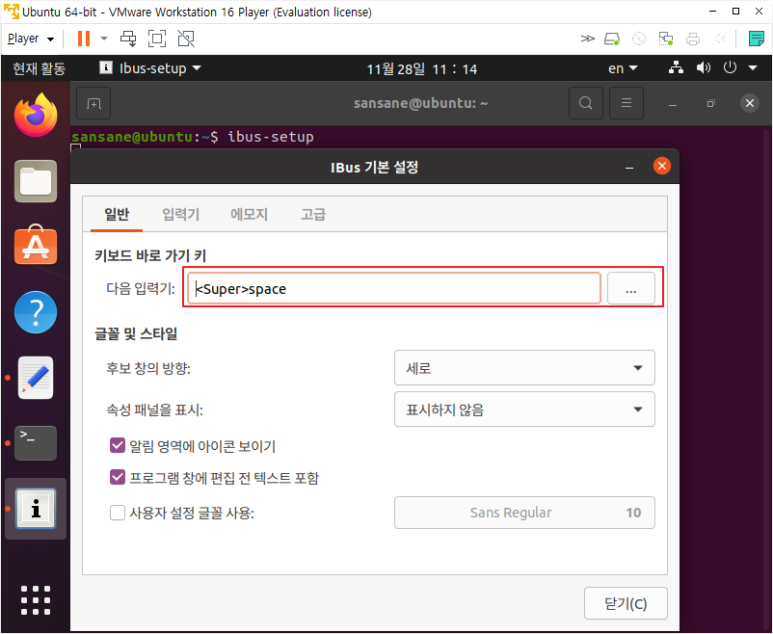Send Ctrl+Alt+Del to the virtual machine
Screen dimensions: 773x634
129,38
